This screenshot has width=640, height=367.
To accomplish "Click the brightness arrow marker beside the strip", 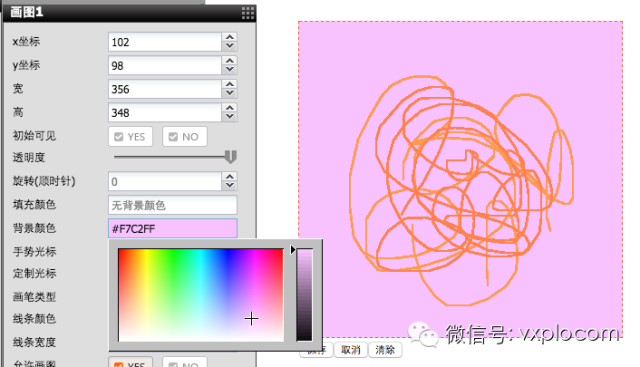I will point(293,249).
